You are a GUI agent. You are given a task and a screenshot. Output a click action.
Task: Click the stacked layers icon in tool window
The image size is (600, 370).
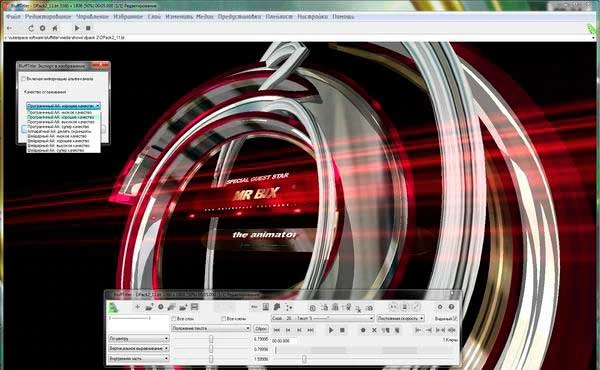pyautogui.click(x=172, y=307)
